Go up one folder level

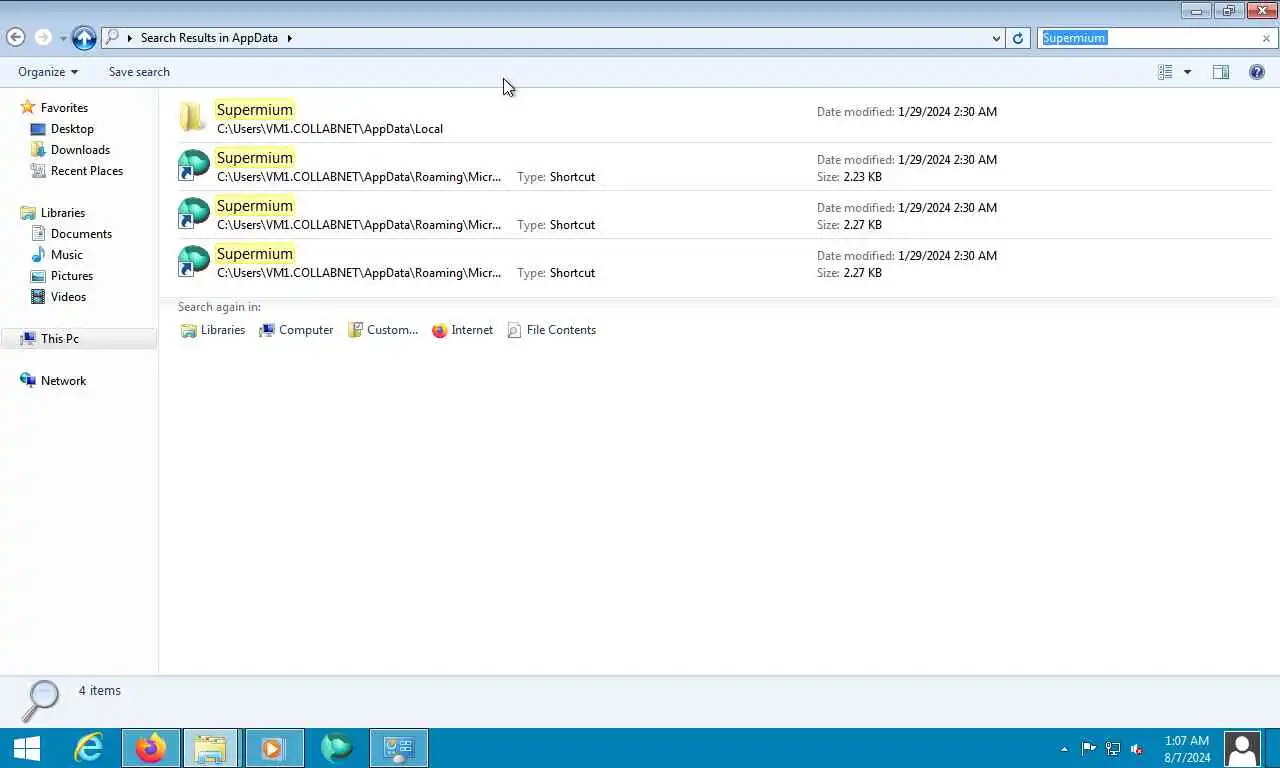(x=85, y=38)
